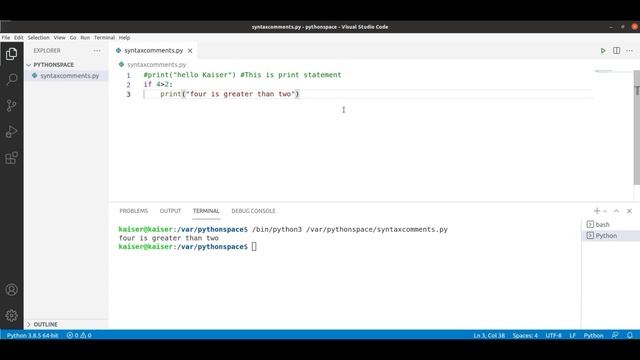The image size is (640, 360).
Task: Open the File menu
Action: tap(6, 38)
